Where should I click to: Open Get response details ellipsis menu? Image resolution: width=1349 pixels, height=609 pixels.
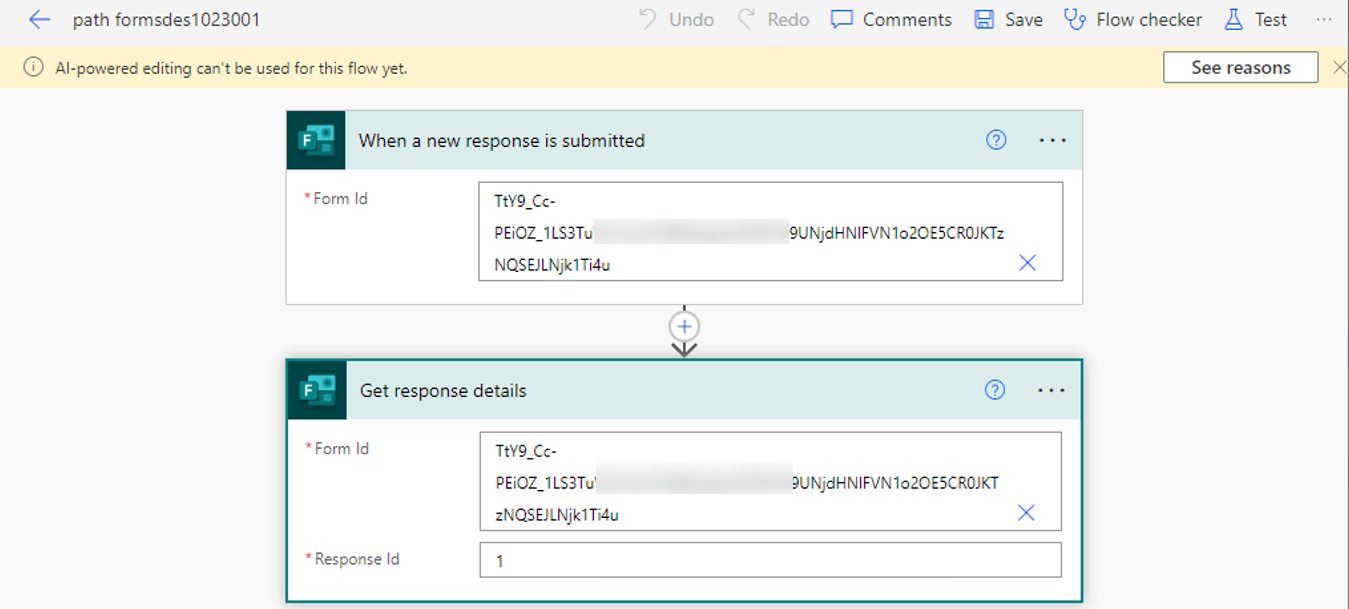click(x=1051, y=391)
